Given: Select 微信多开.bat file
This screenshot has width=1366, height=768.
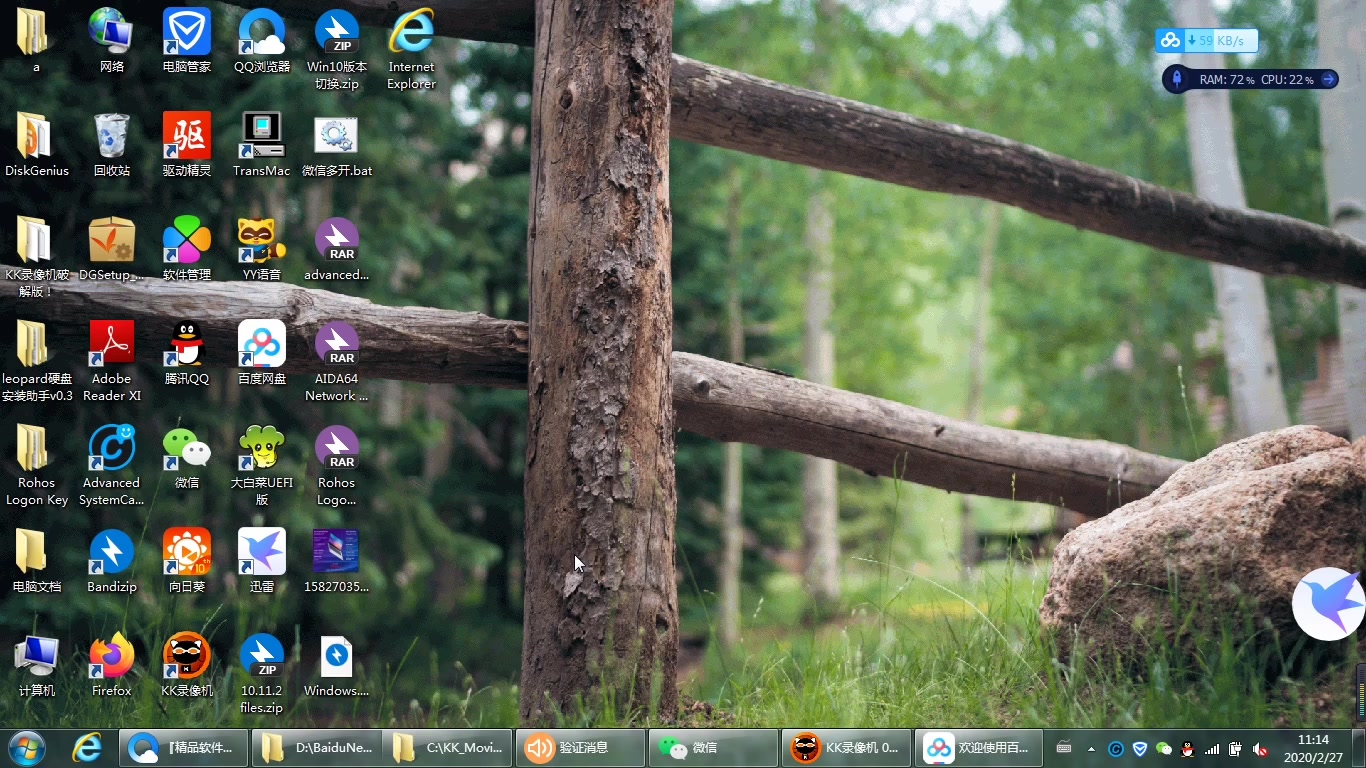Looking at the screenshot, I should pyautogui.click(x=337, y=145).
